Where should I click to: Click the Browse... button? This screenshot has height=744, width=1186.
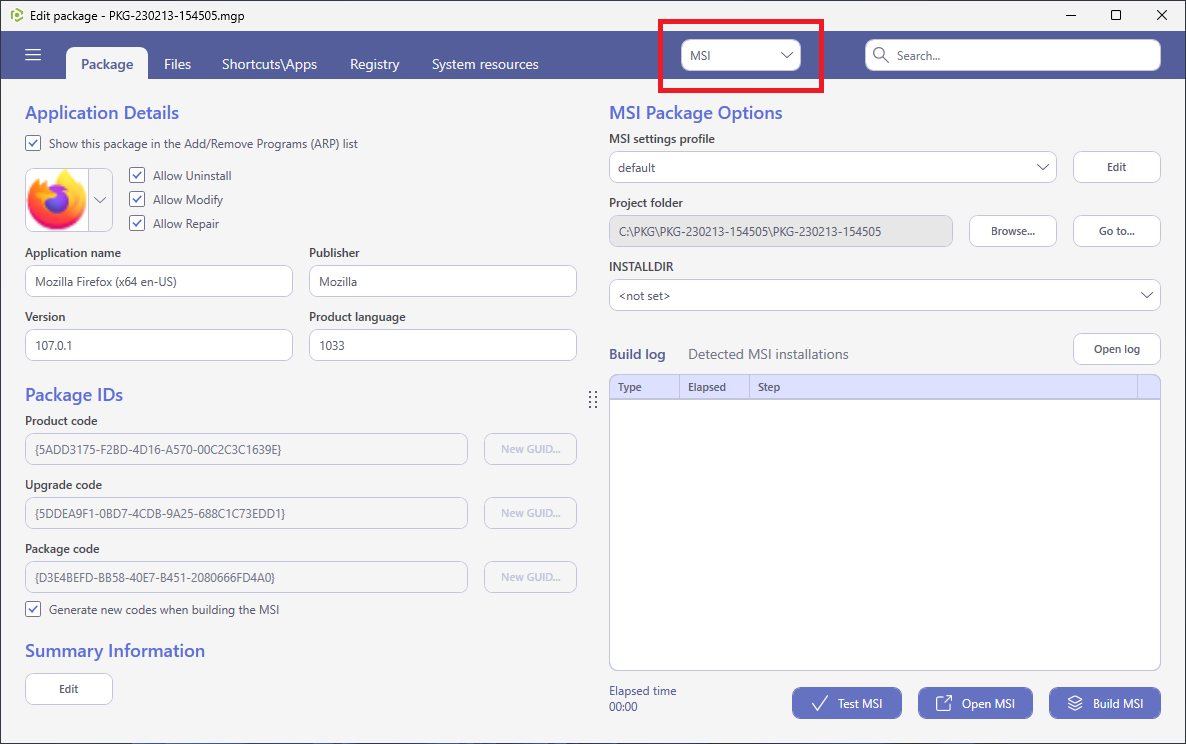point(1013,231)
